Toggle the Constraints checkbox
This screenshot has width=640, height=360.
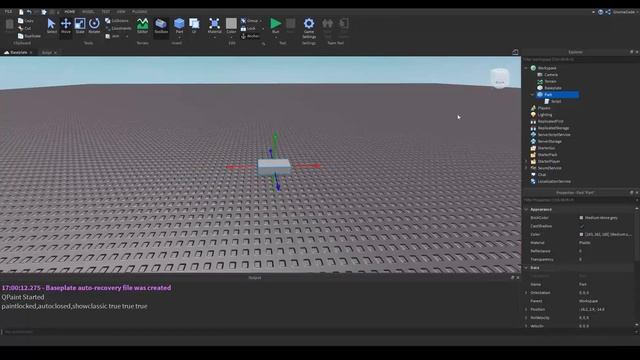[x=118, y=29]
